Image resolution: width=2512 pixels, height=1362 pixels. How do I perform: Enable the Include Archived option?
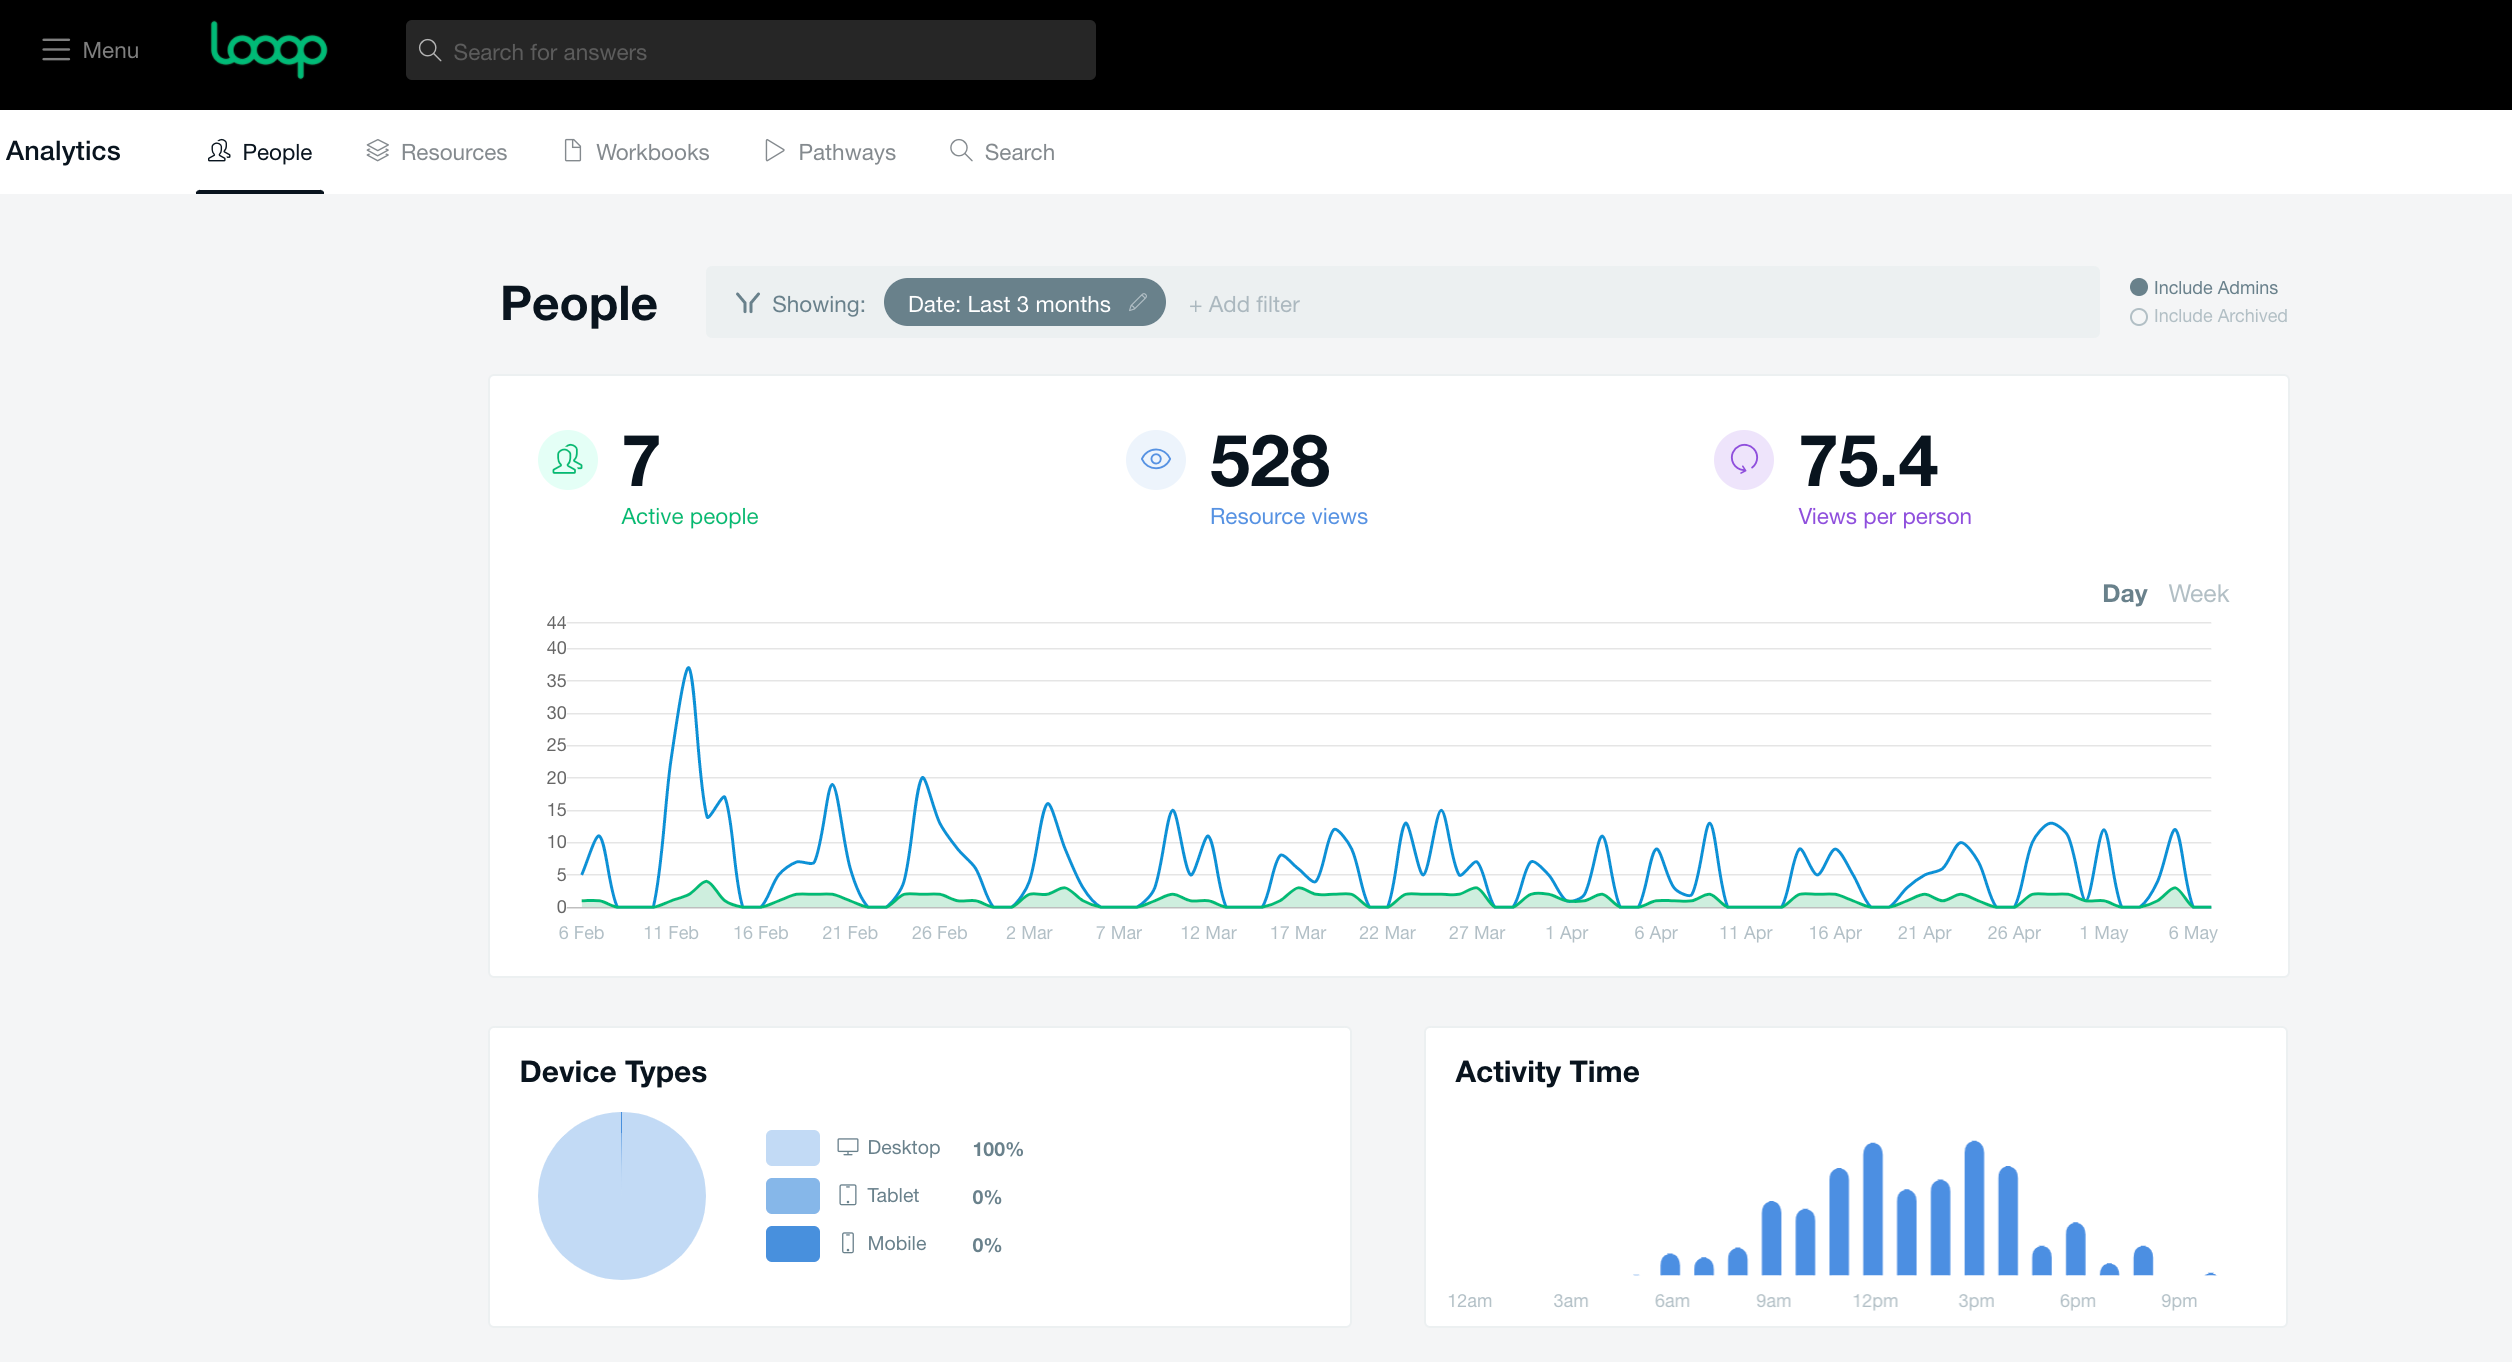2139,317
